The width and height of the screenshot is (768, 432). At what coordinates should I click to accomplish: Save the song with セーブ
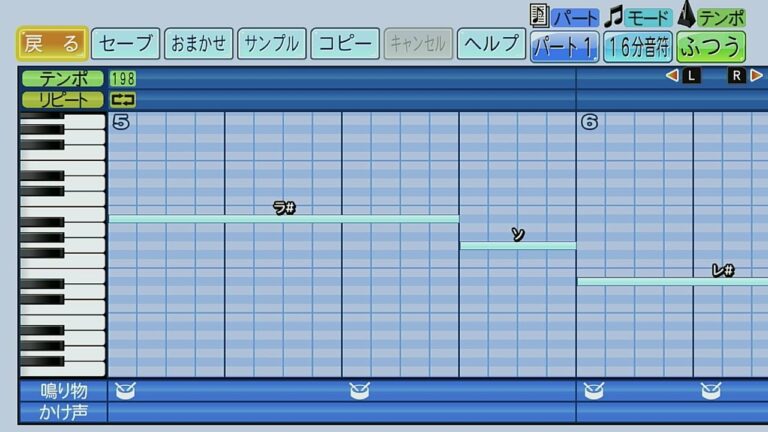125,44
